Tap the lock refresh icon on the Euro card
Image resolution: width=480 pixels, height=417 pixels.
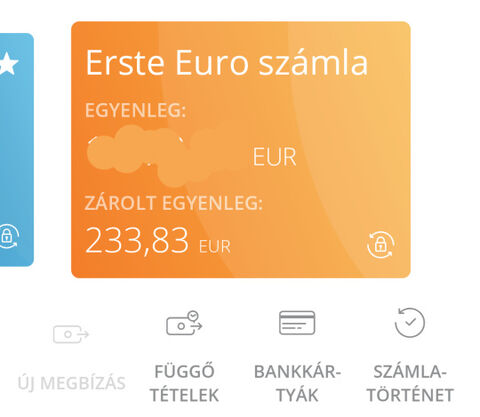[x=381, y=245]
